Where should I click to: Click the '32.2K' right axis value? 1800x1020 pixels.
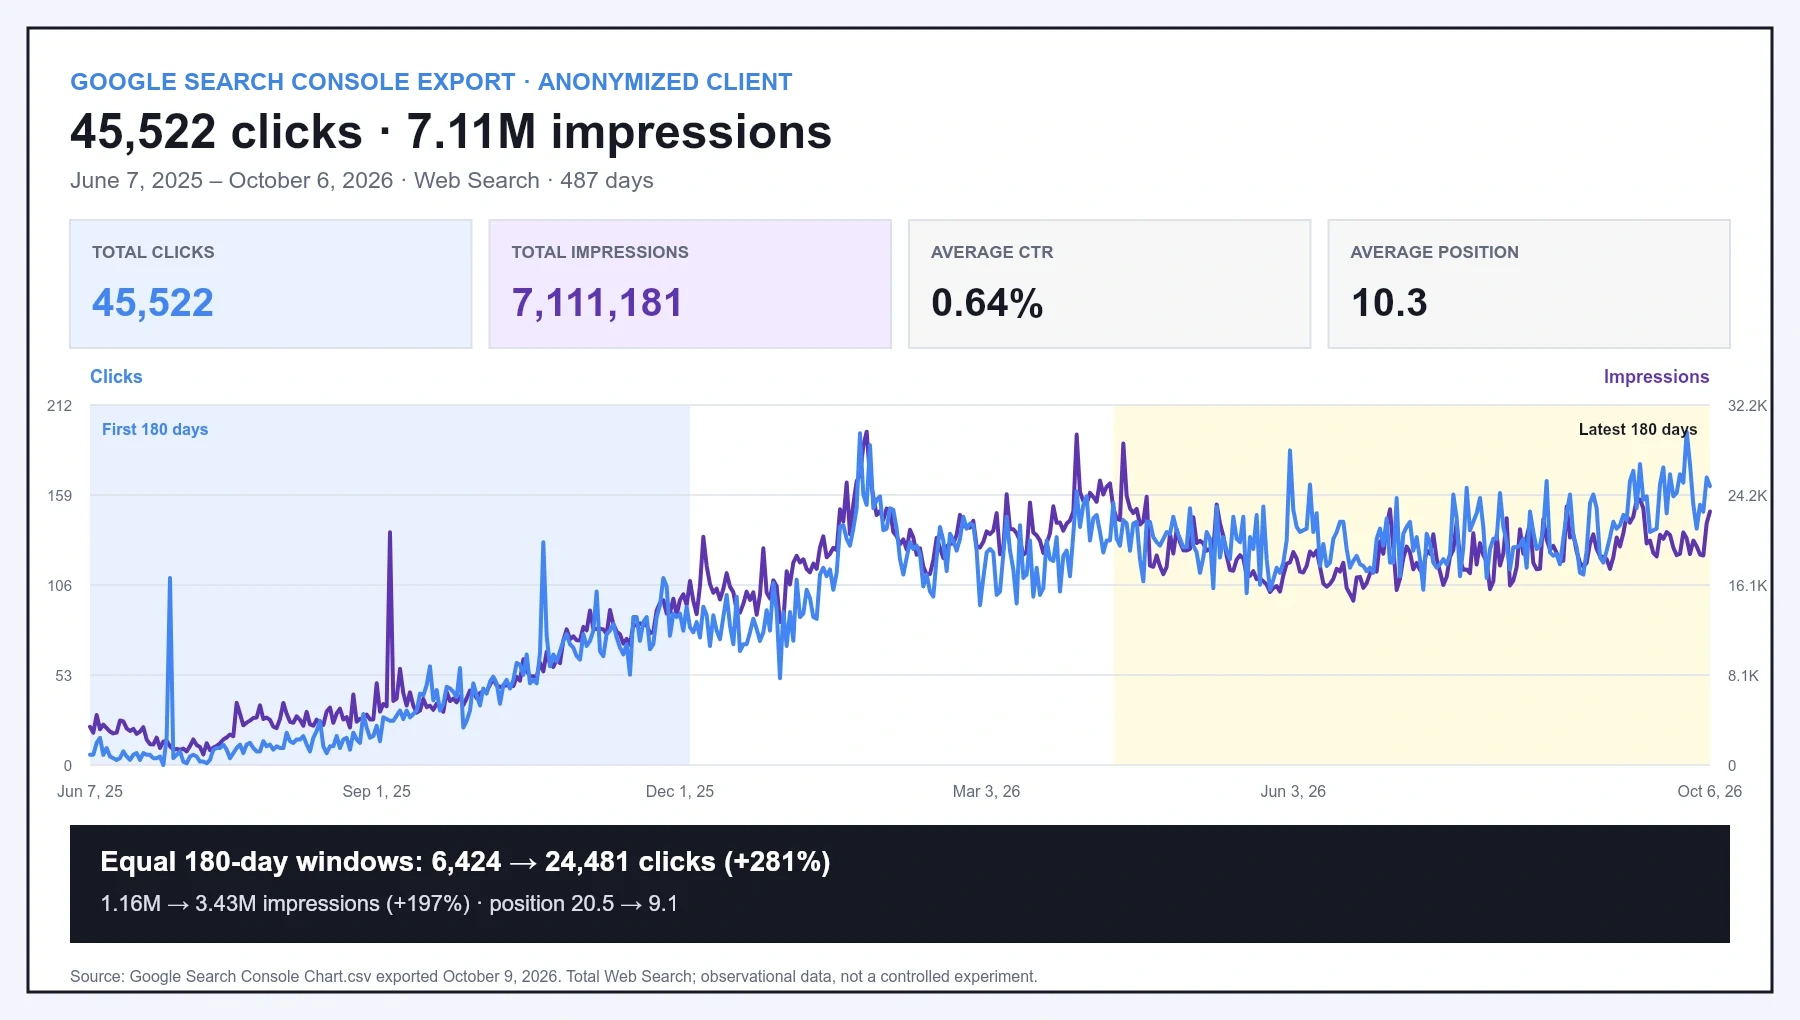pyautogui.click(x=1747, y=406)
